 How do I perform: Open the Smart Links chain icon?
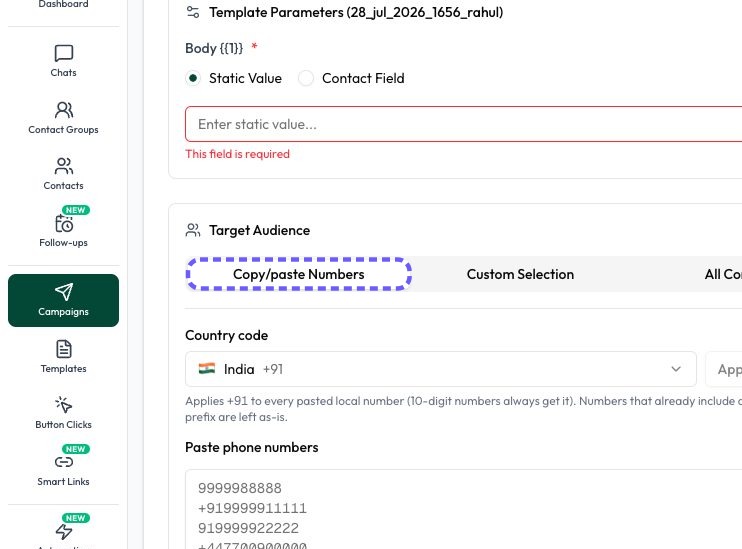point(63,462)
